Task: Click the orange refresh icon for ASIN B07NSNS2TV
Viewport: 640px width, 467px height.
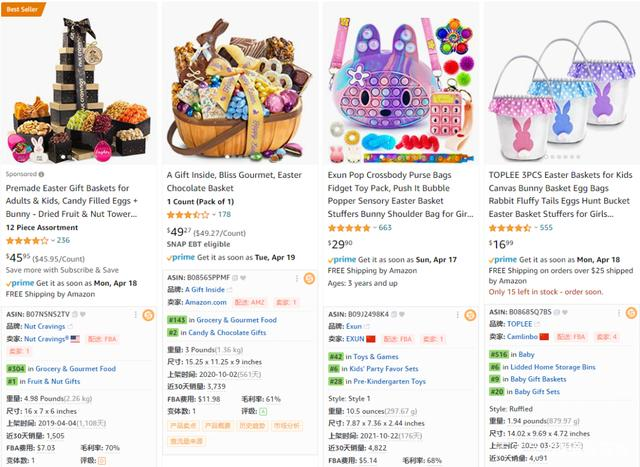Action: 148,315
